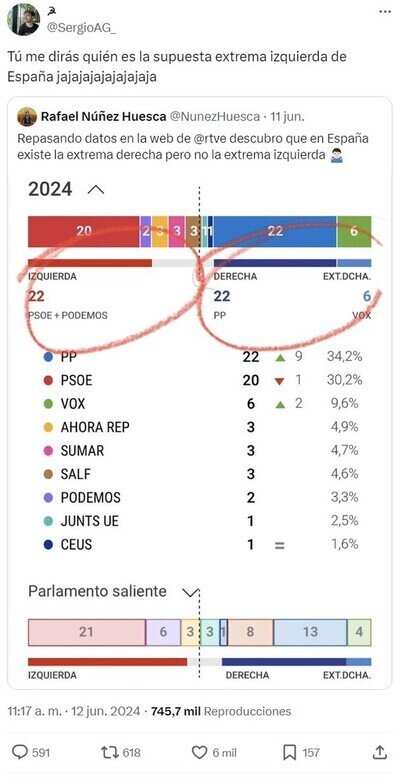The image size is (400, 783).
Task: Open Rafael Núñez Huesca's small avatar
Action: click(27, 117)
